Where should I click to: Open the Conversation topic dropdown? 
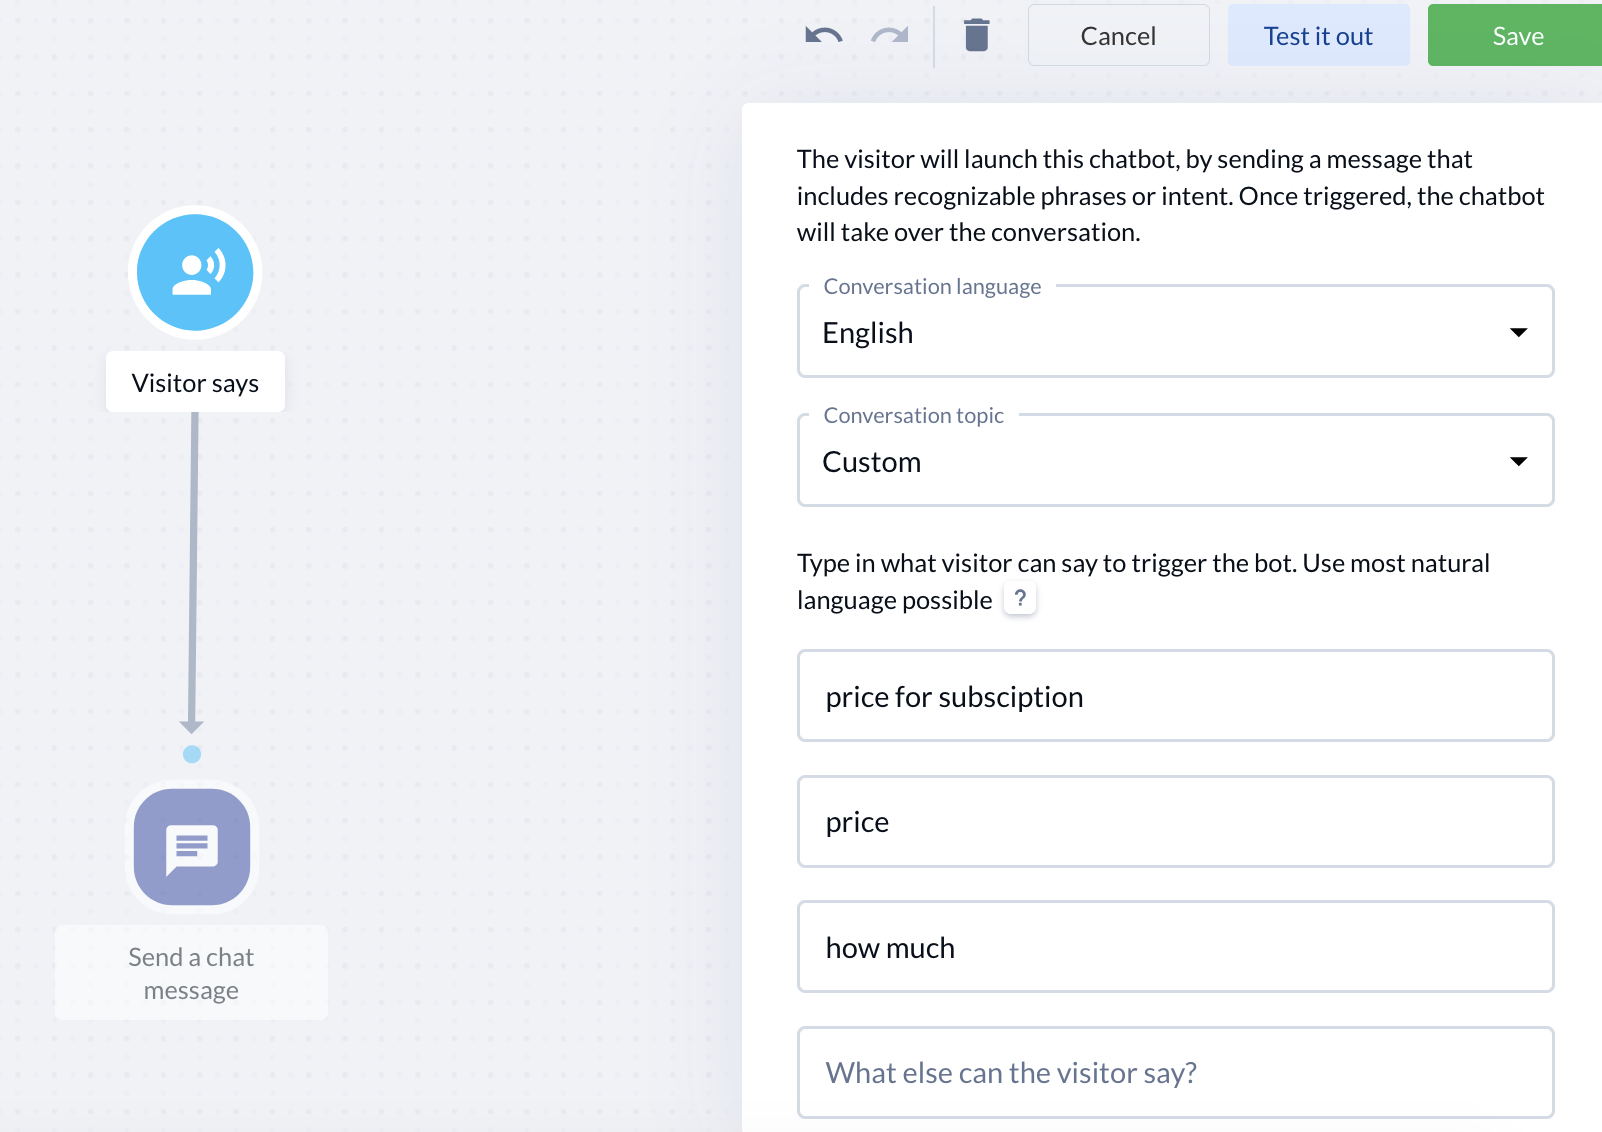point(1175,460)
